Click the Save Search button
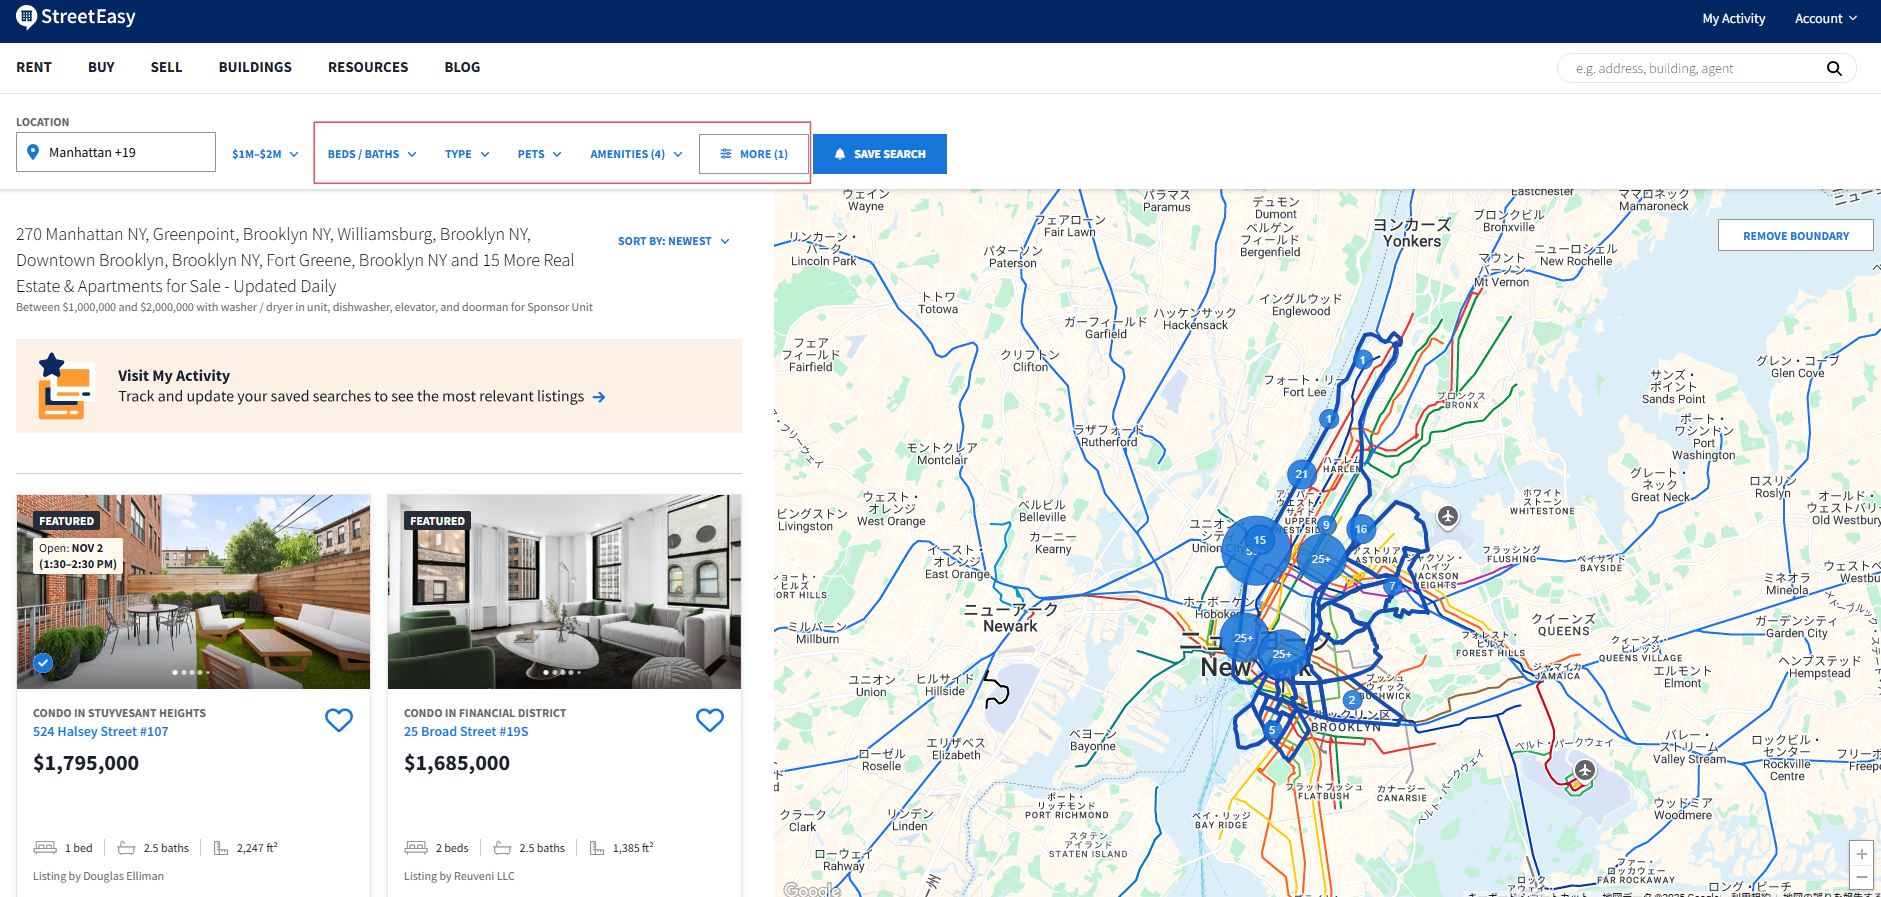 (x=879, y=154)
